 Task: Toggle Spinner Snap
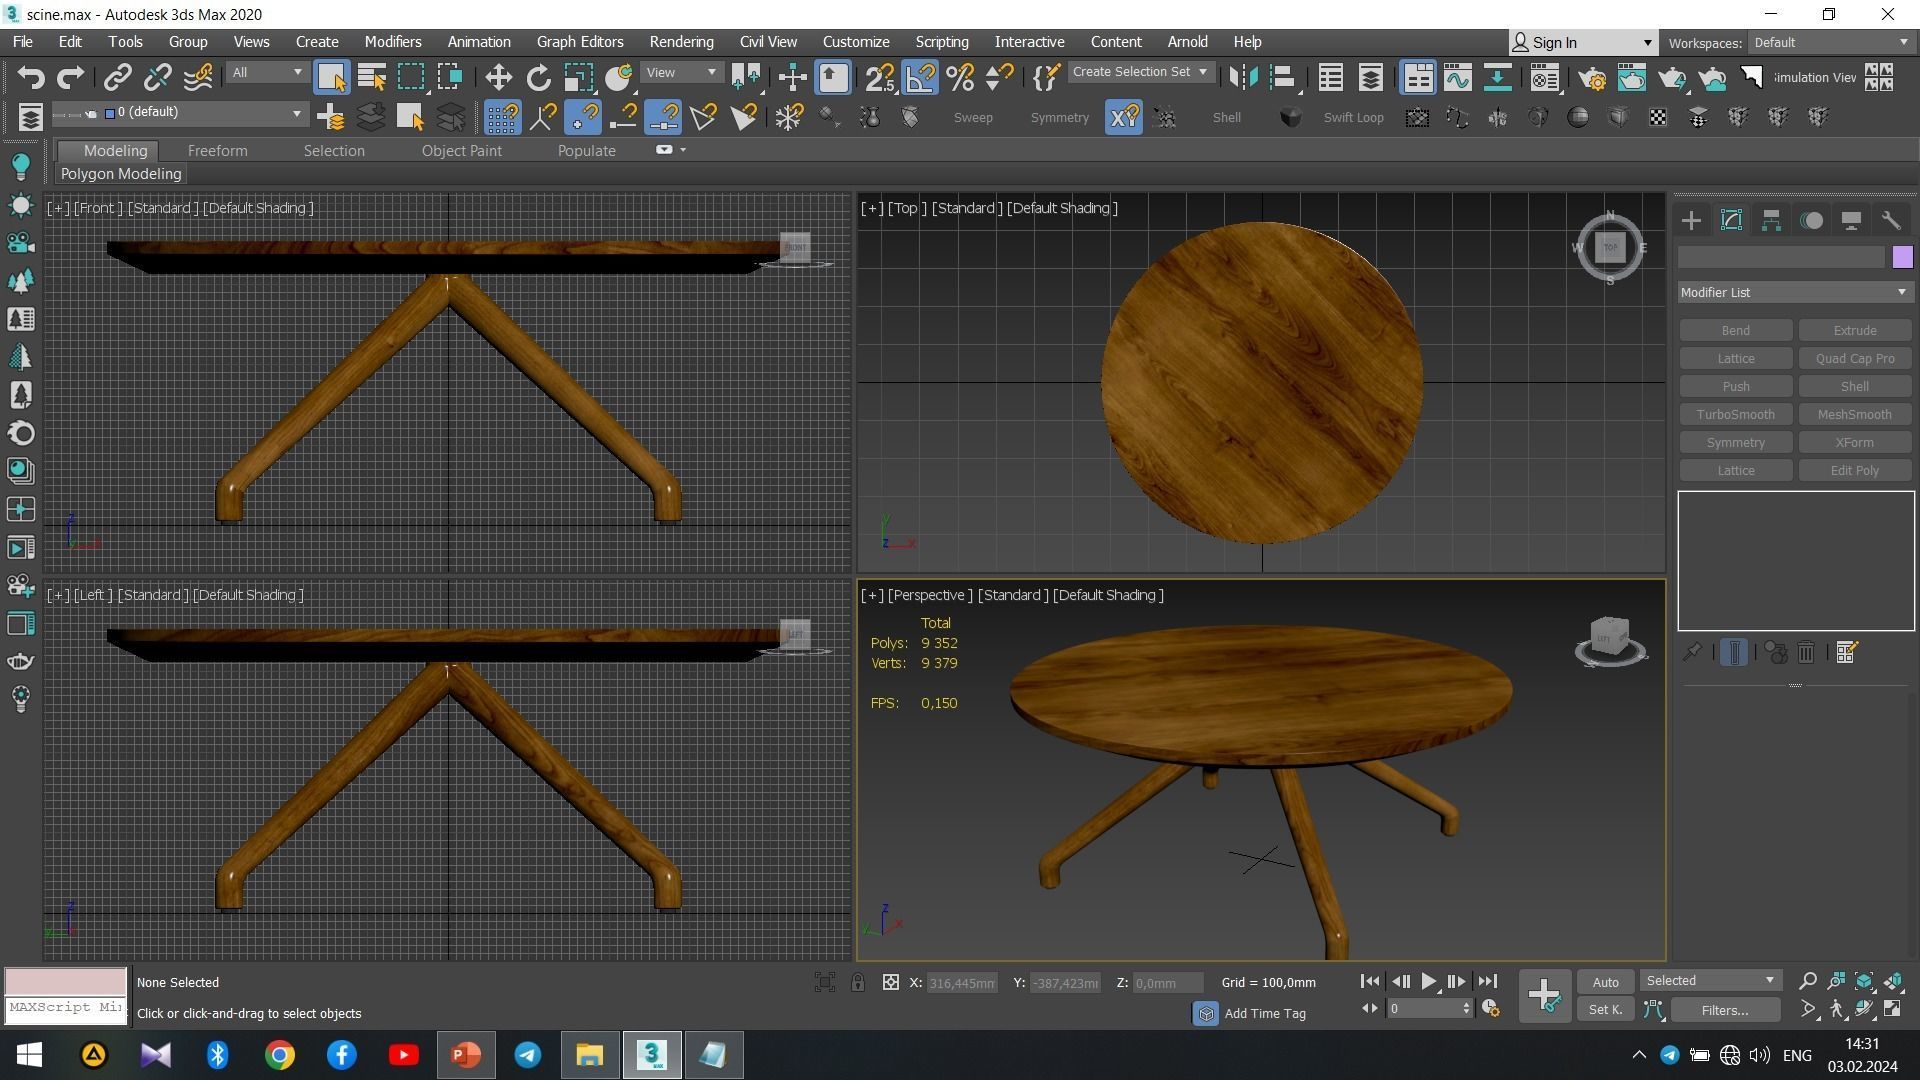(x=1000, y=77)
